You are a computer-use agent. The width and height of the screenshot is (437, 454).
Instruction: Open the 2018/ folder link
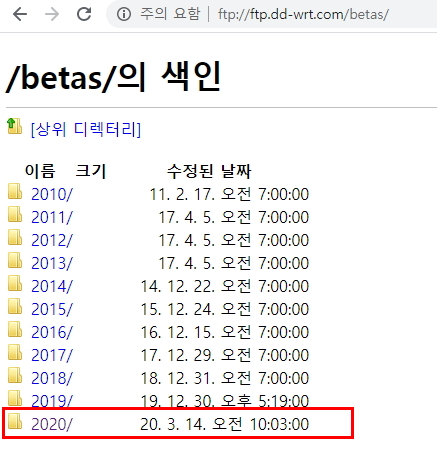[52, 378]
